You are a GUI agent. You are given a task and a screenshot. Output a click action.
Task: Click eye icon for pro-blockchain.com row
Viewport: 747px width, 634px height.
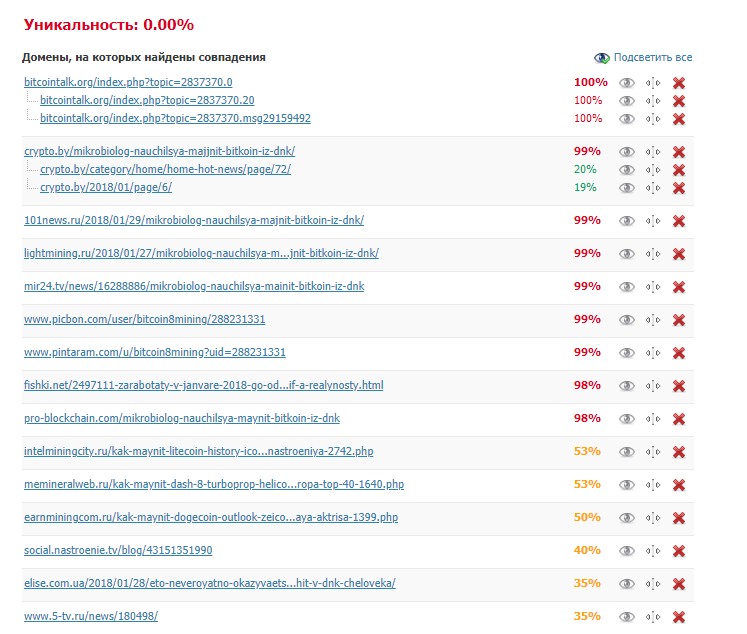click(626, 419)
